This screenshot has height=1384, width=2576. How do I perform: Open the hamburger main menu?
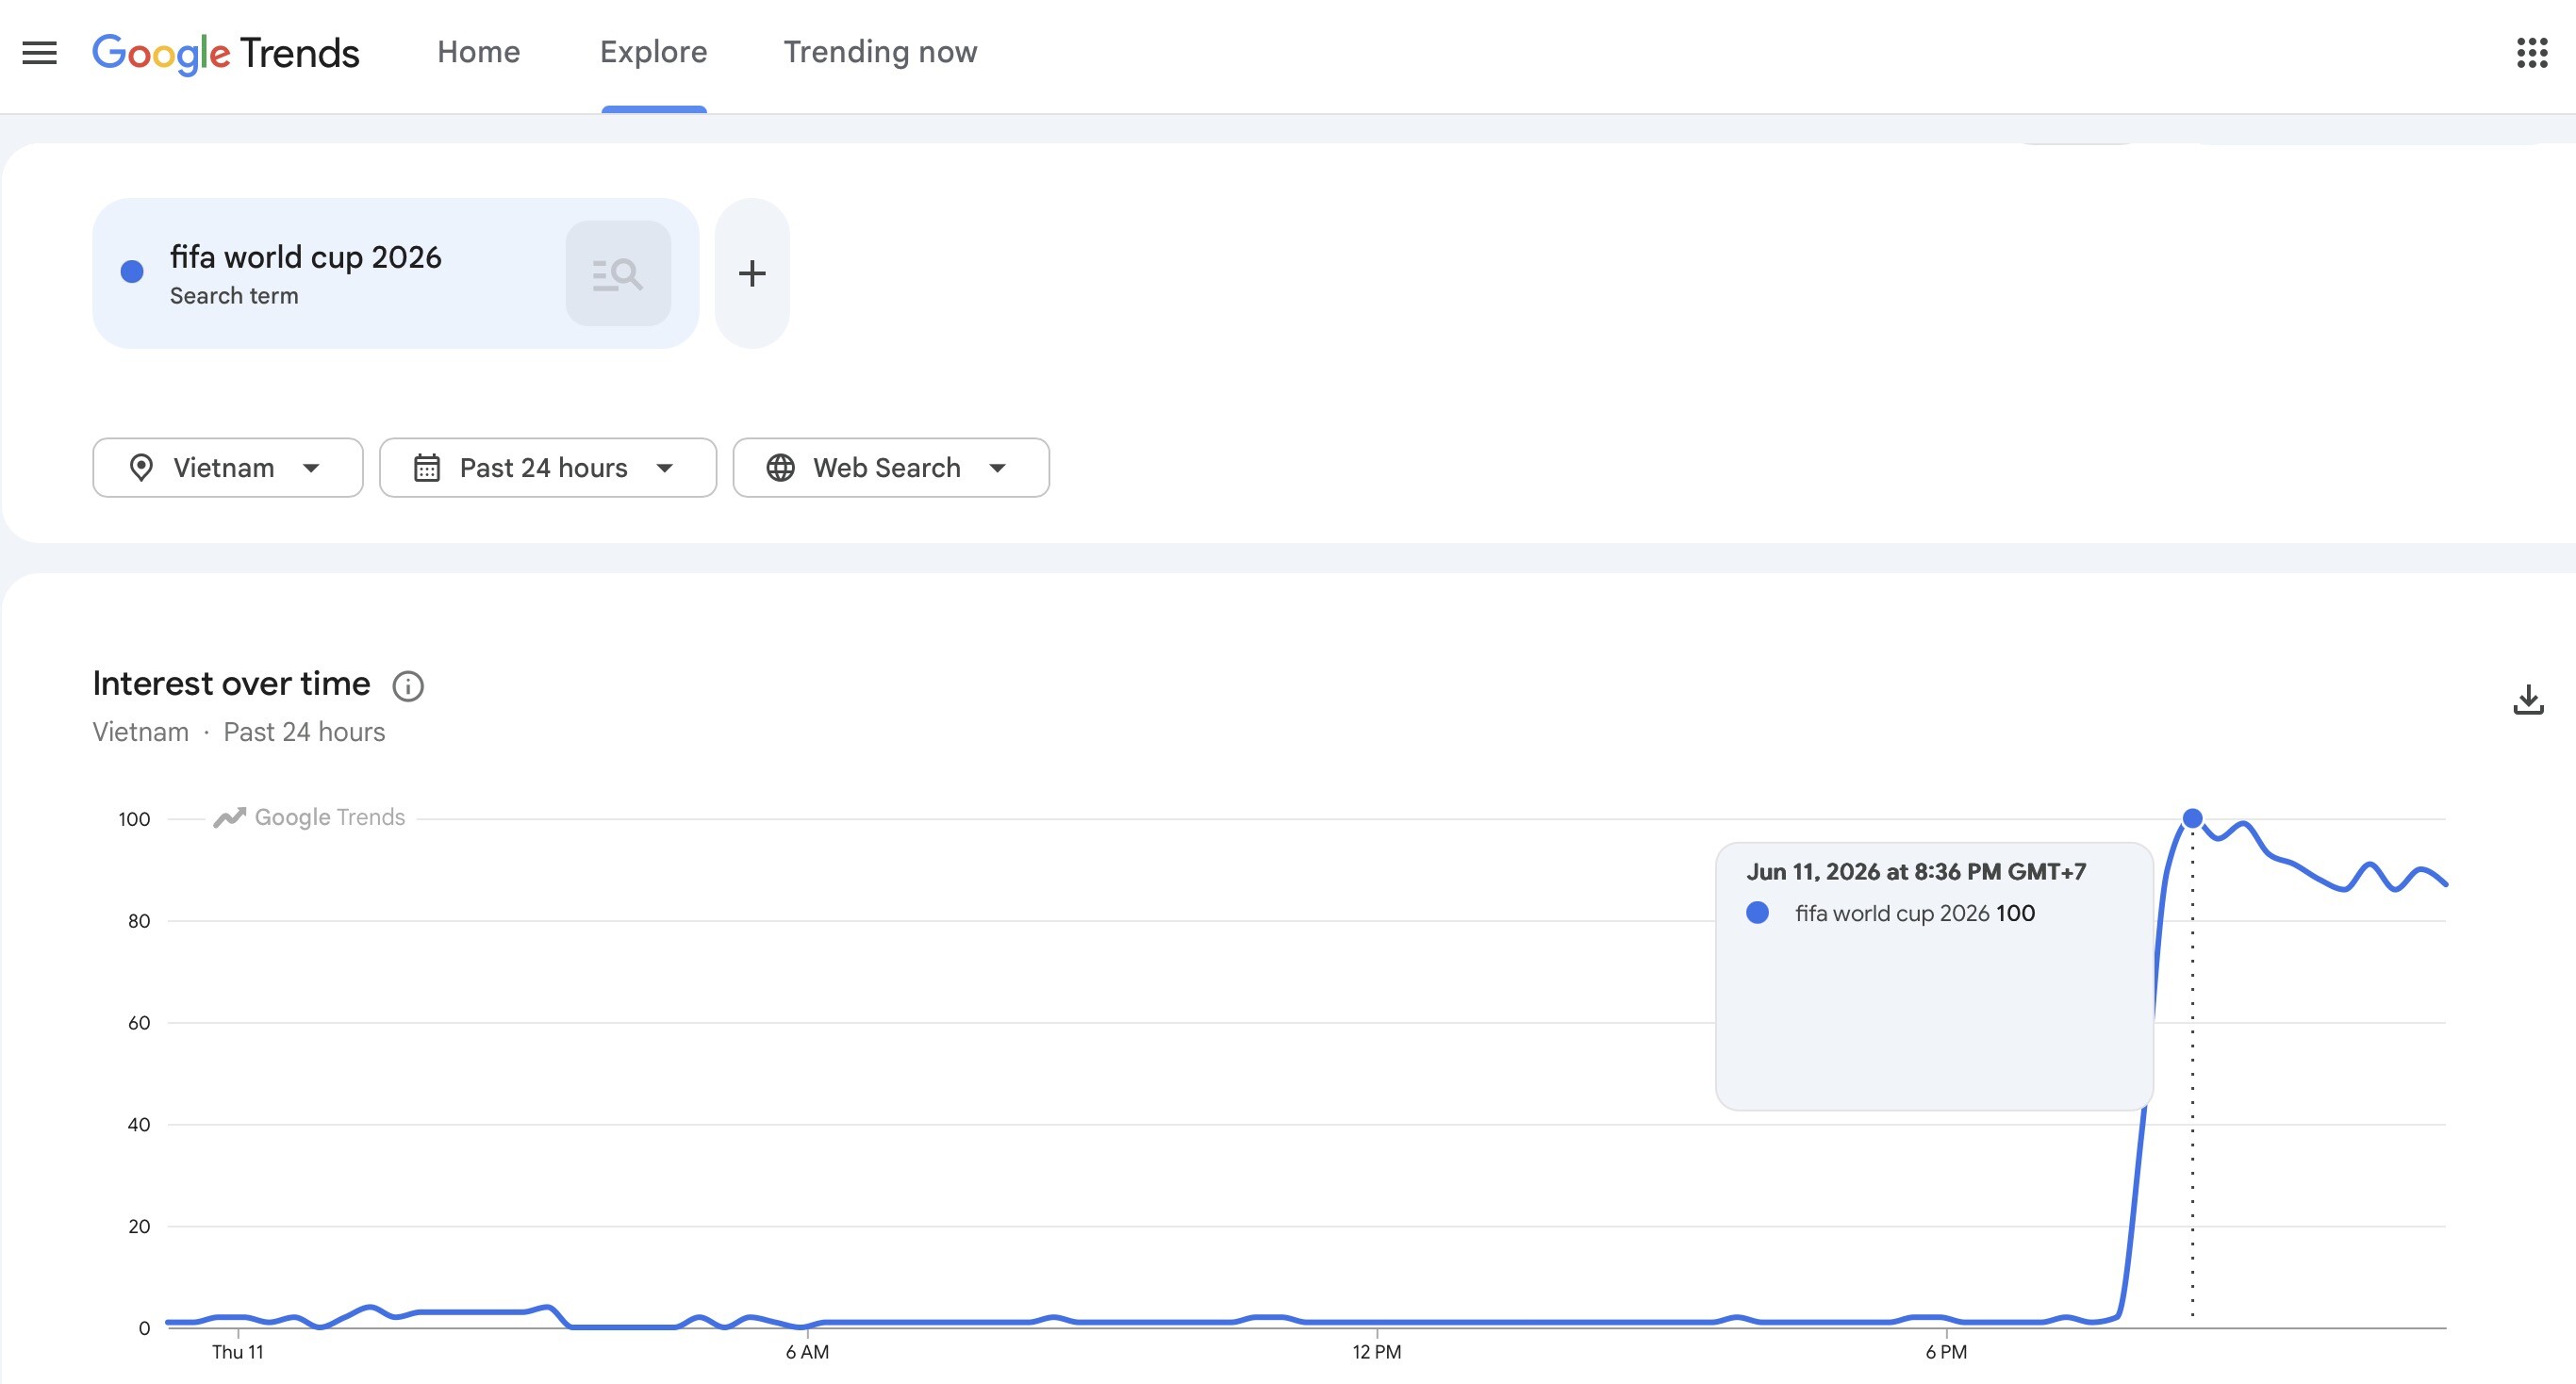[40, 53]
